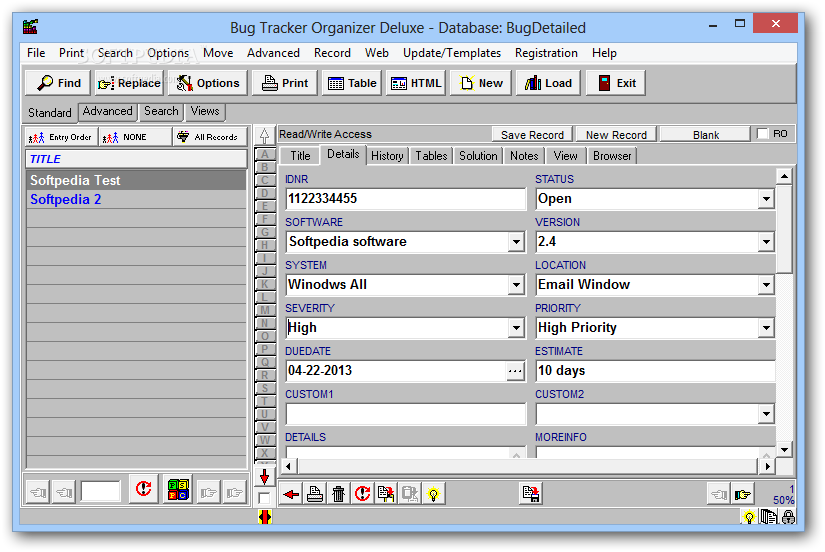The height and width of the screenshot is (552, 825).
Task: Click into the IDNR input field
Action: pos(405,199)
